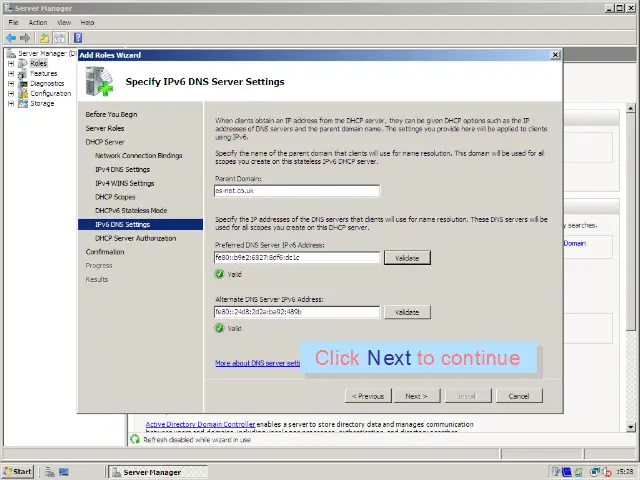Expand the Roles tree node
The image size is (640, 480).
pos(11,64)
